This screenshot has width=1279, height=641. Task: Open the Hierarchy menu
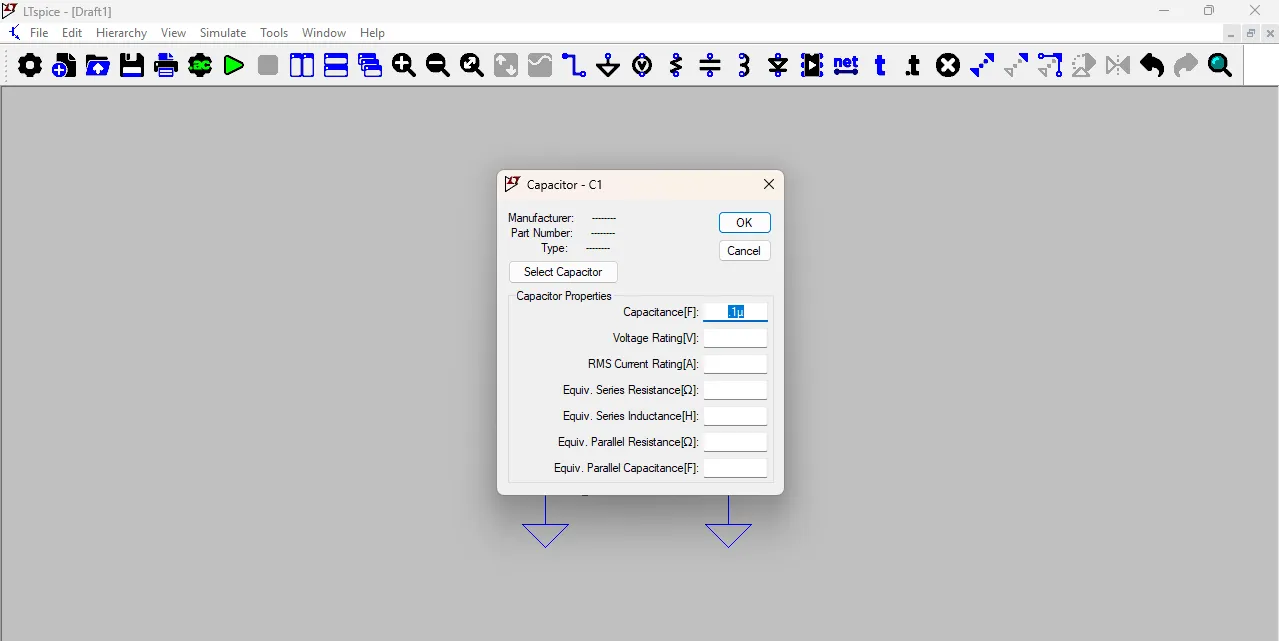pyautogui.click(x=122, y=33)
